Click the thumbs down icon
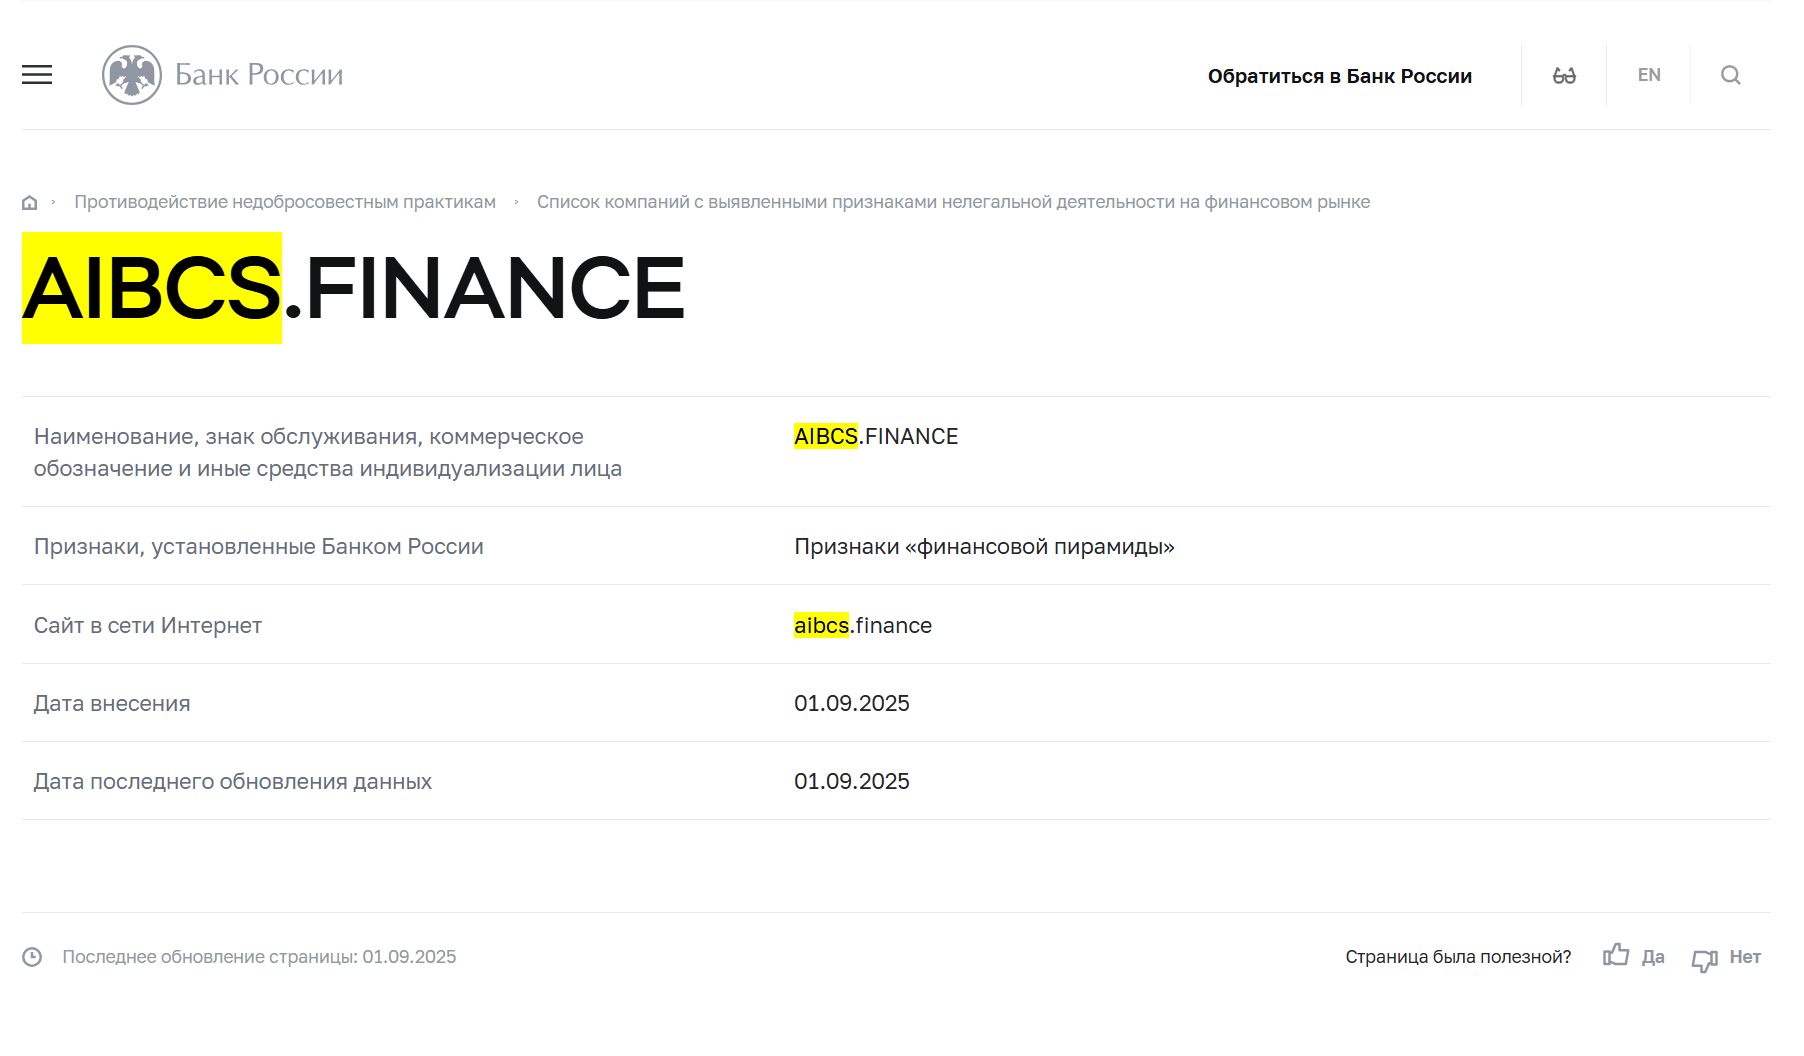The width and height of the screenshot is (1804, 1056). (x=1705, y=960)
